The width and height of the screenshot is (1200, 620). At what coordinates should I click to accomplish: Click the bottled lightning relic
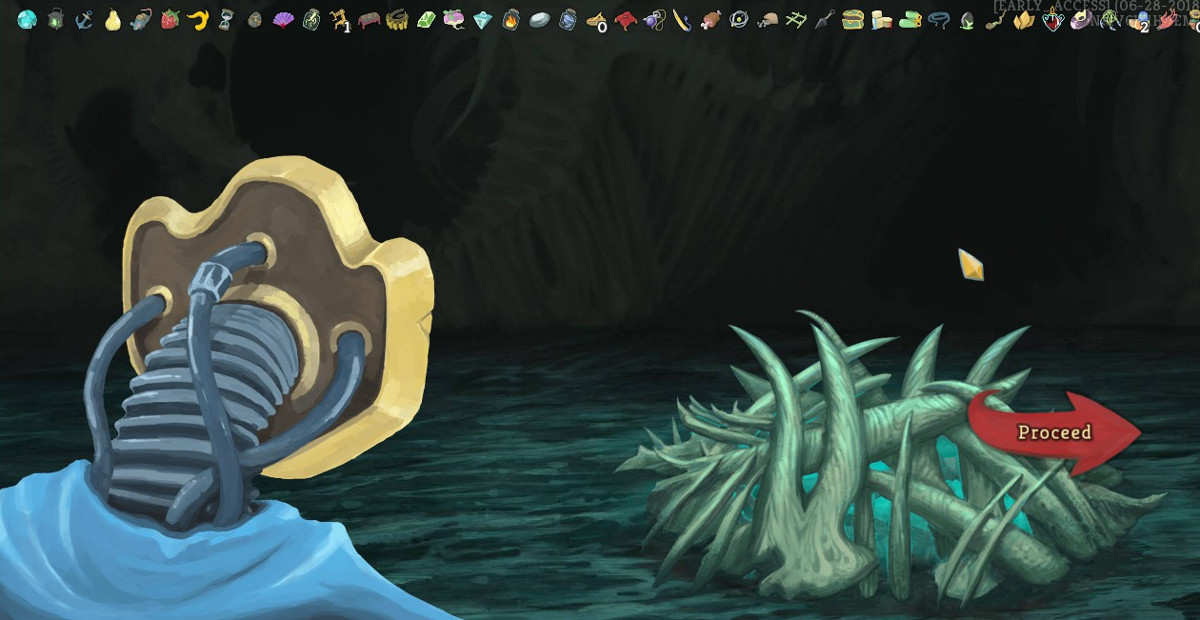312,19
